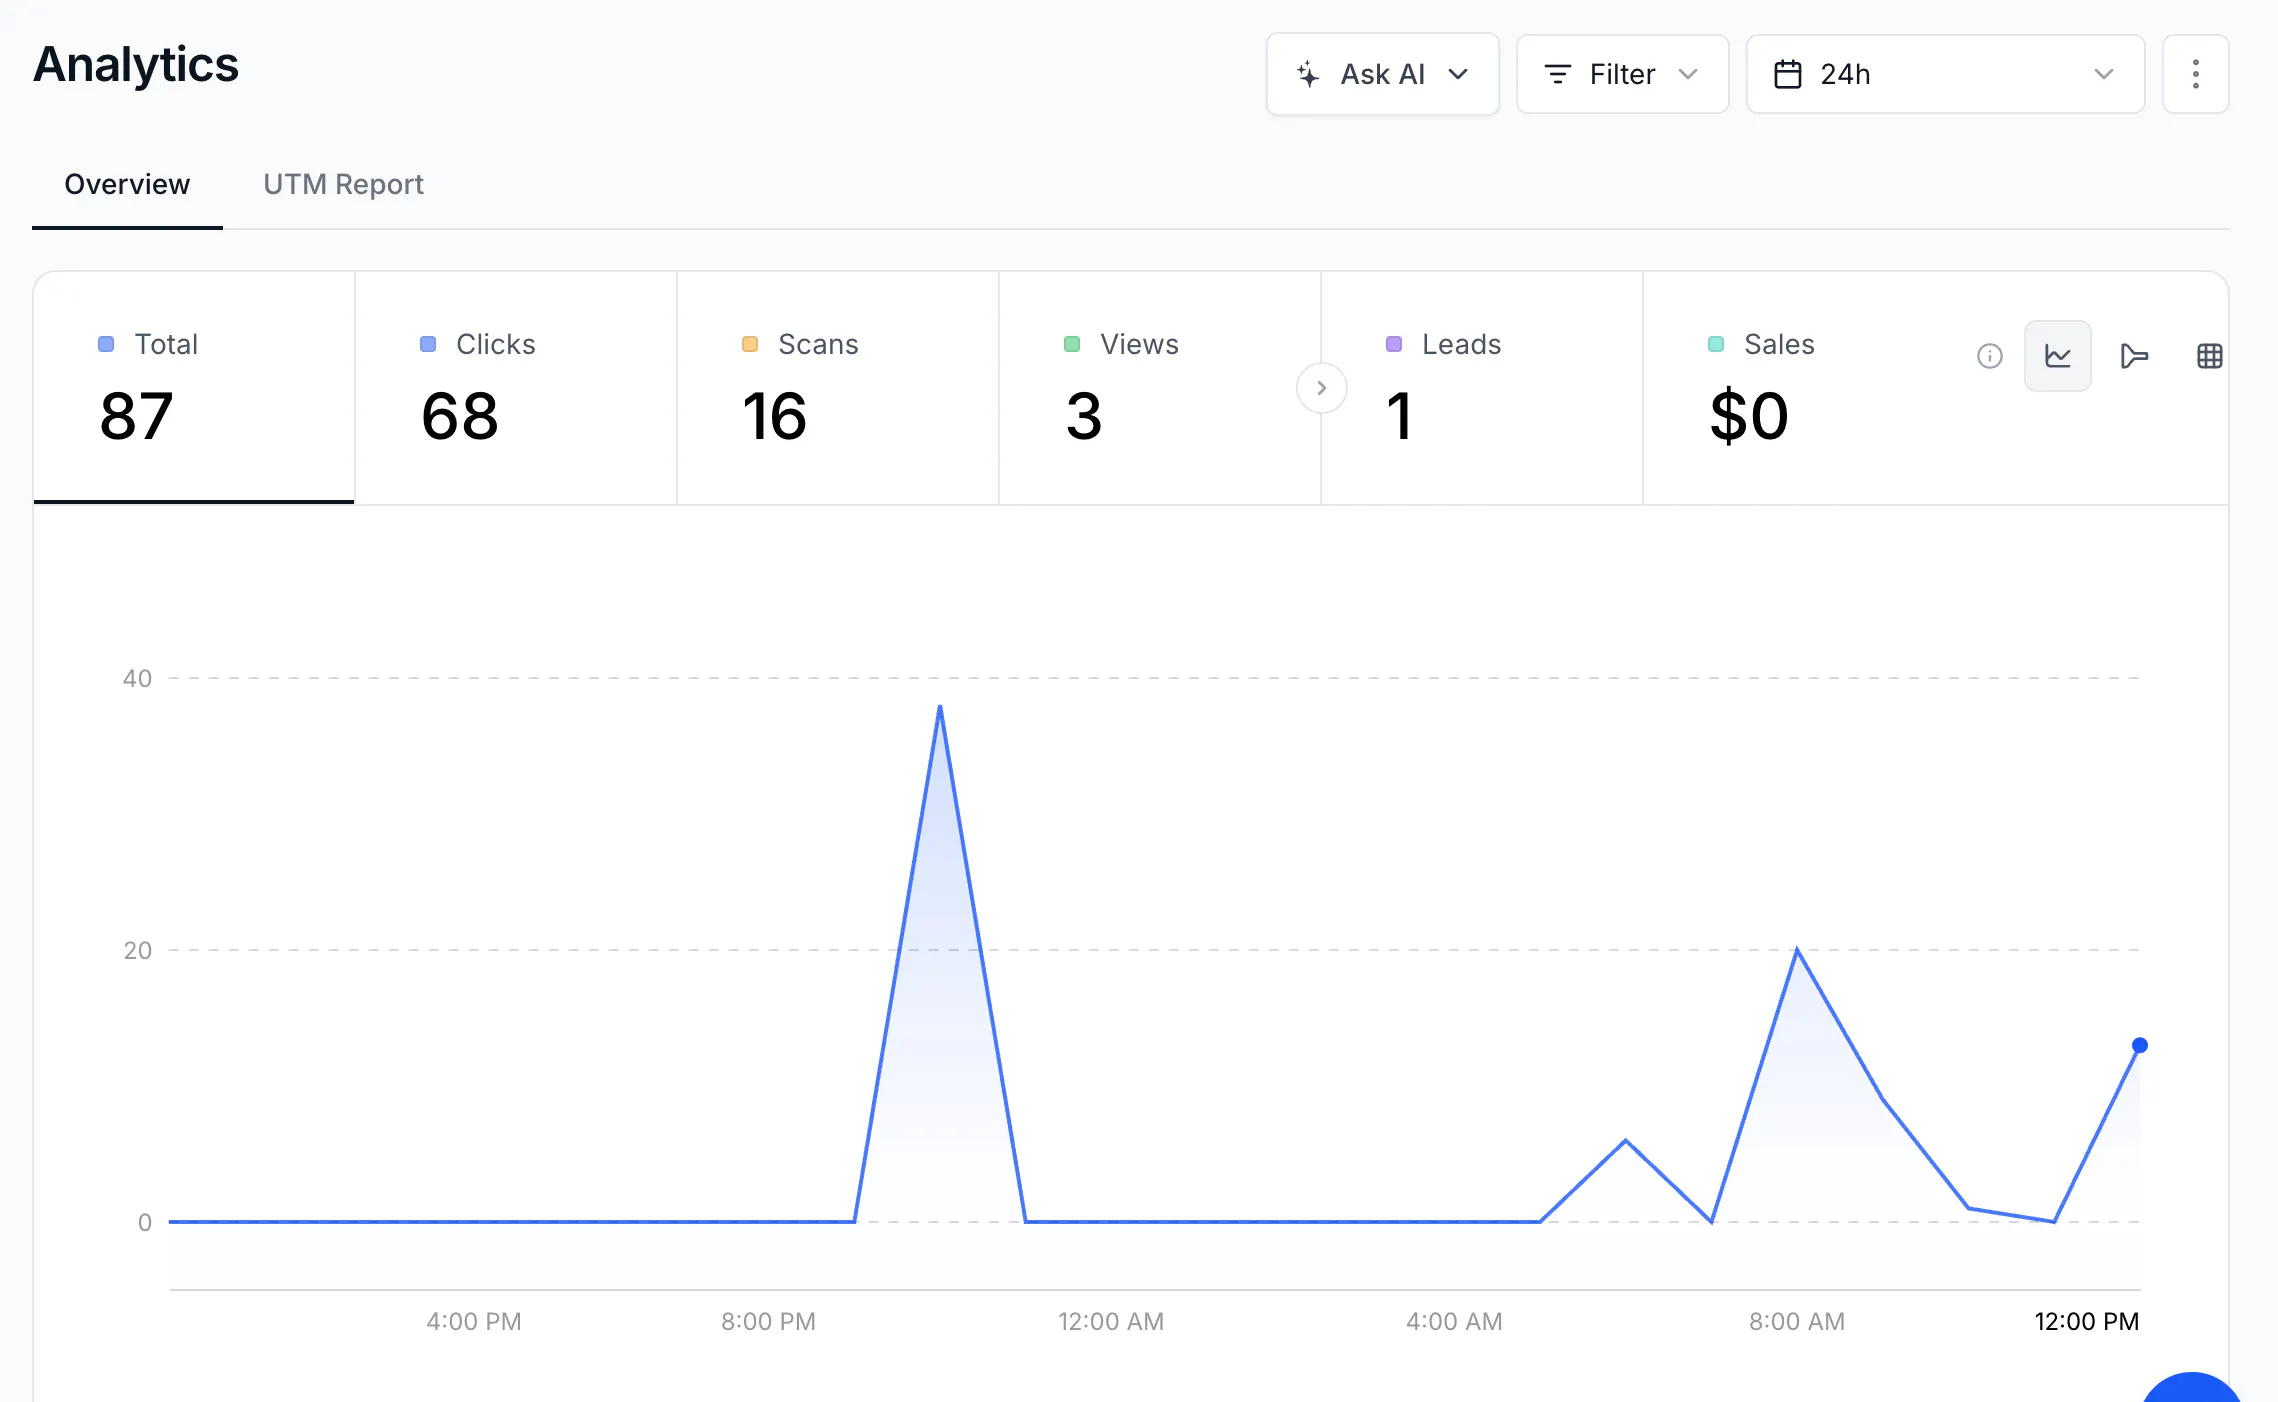Switch to table grid view
Viewport: 2278px width, 1402px height.
pos(2209,356)
